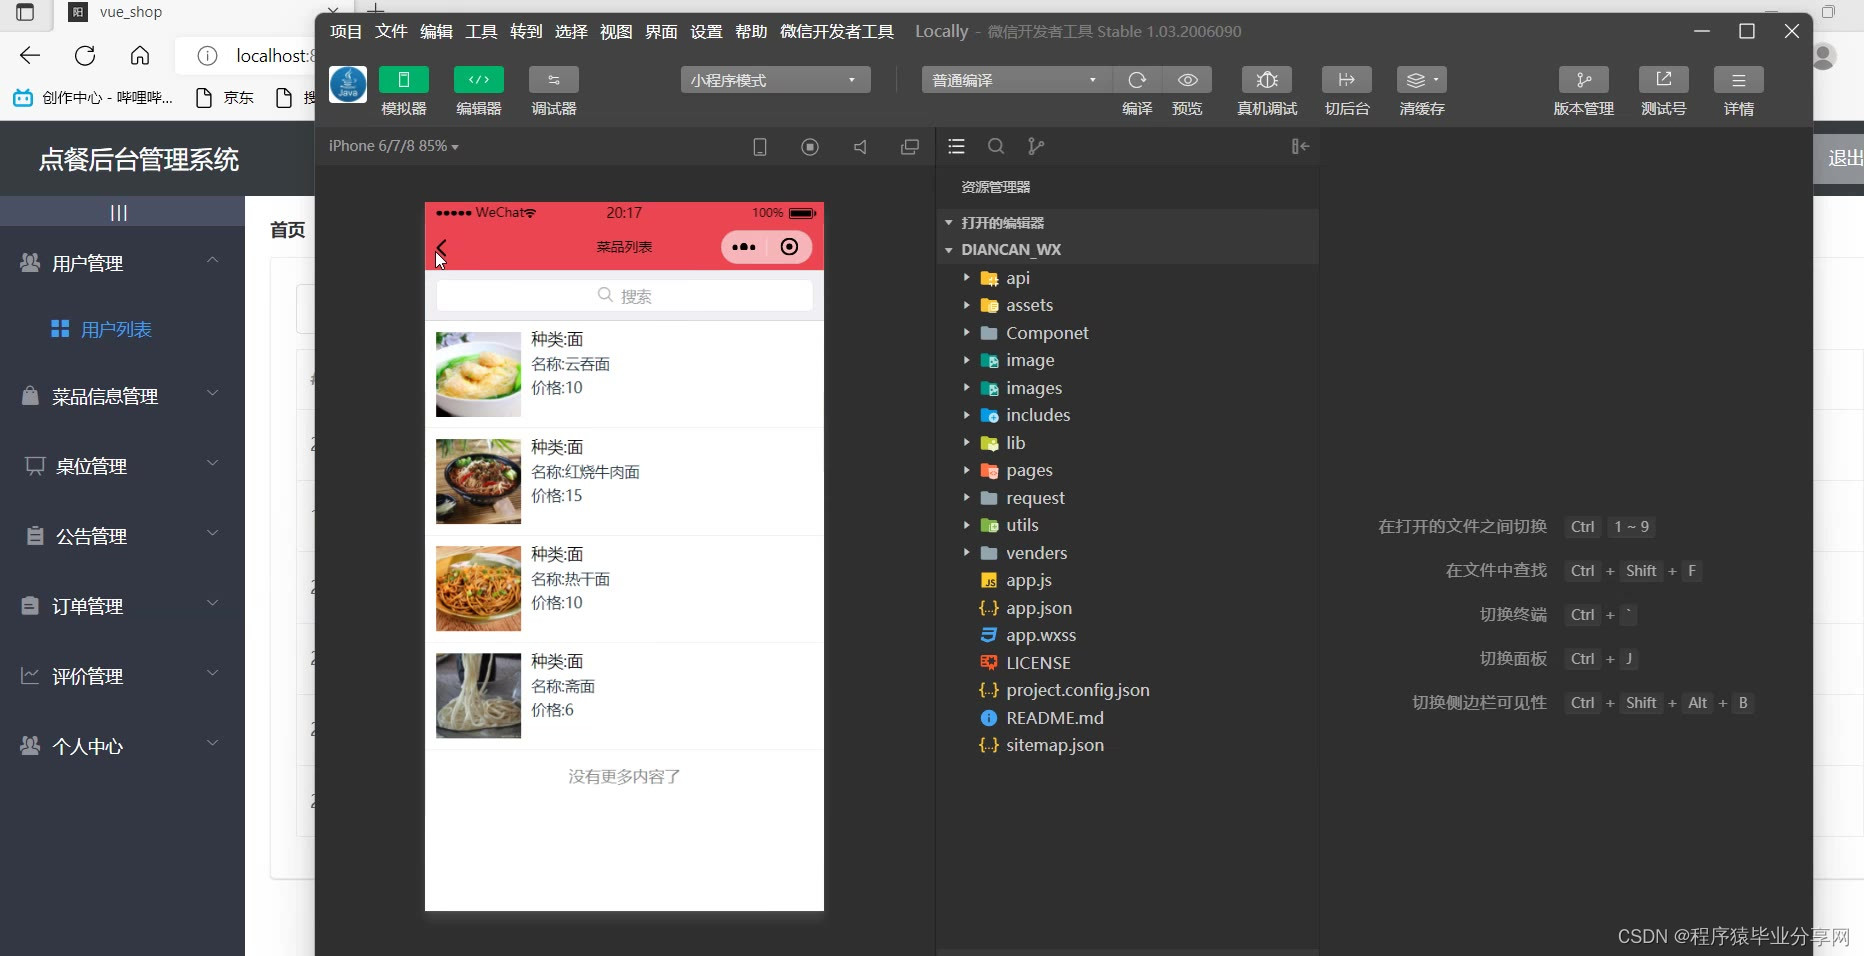This screenshot has height=956, width=1864.
Task: Tap the 红烧牛肉面 dish thumbnail
Action: pyautogui.click(x=478, y=481)
